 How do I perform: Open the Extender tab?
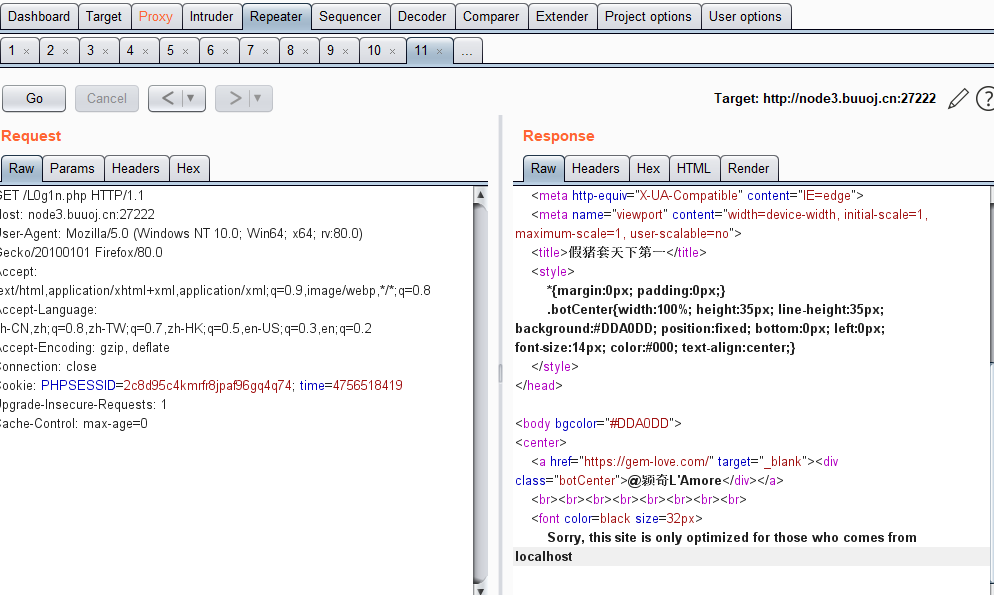(562, 16)
